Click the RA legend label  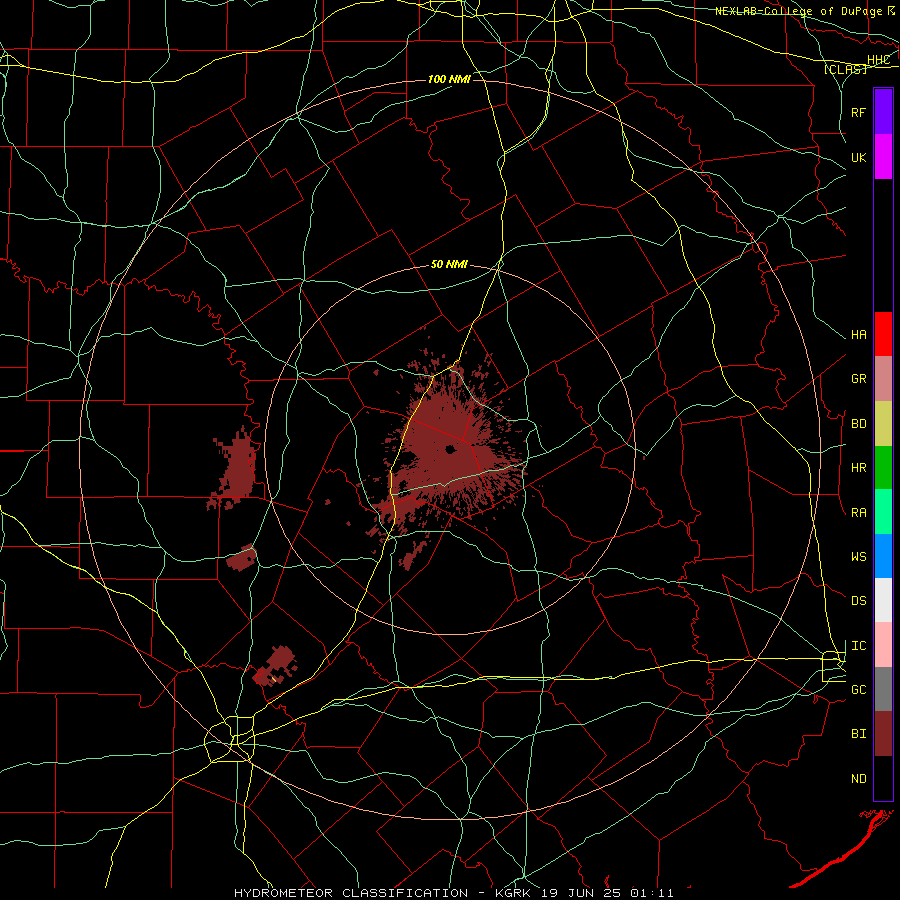tap(858, 513)
